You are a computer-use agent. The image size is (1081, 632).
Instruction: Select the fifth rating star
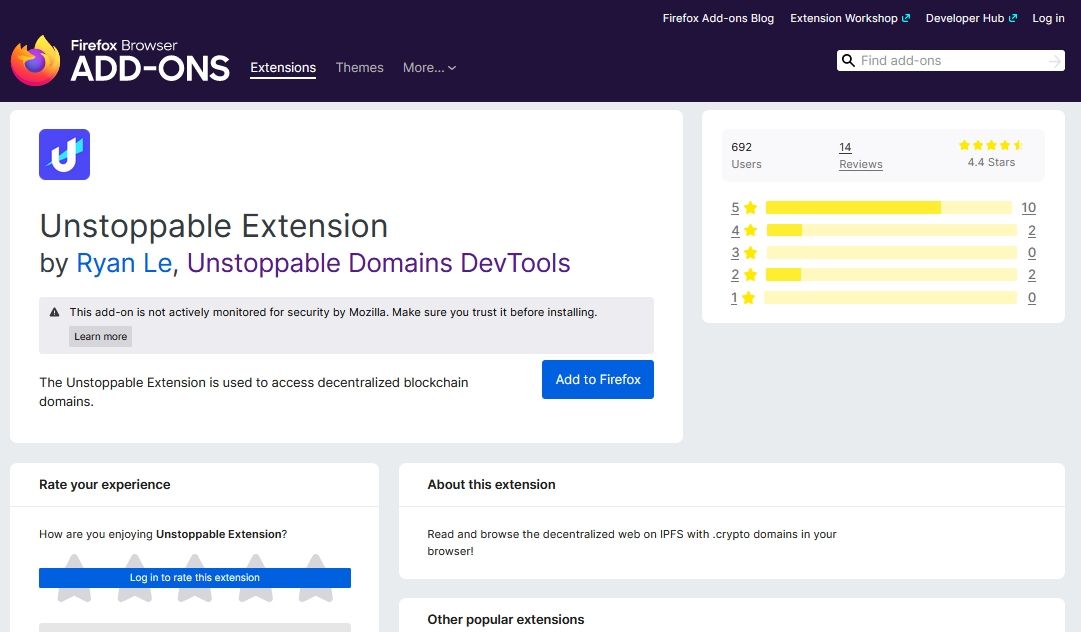coord(315,596)
